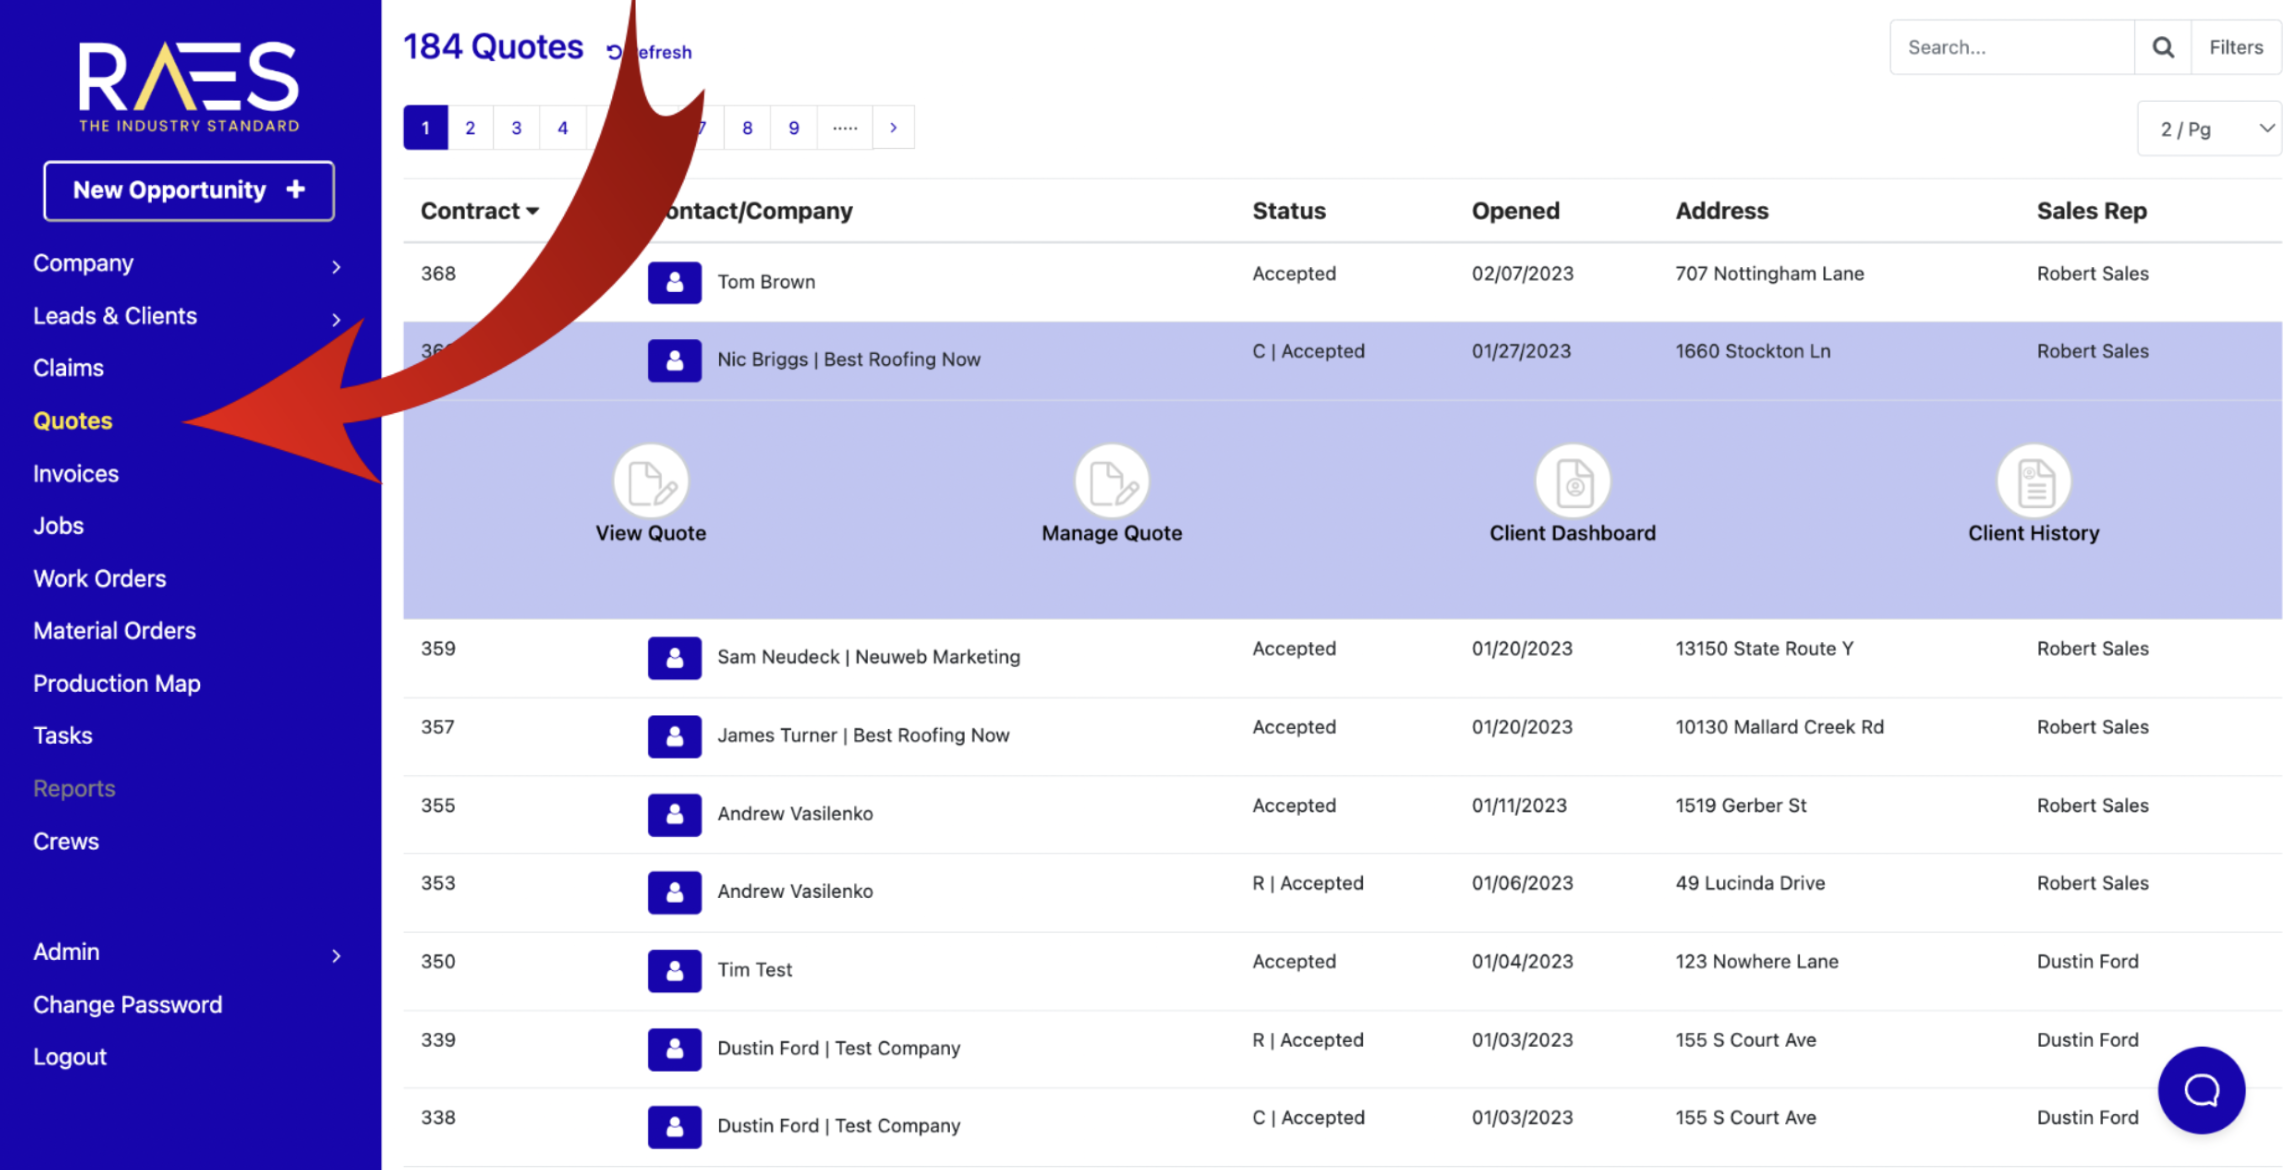2292x1170 pixels.
Task: Click the New Opportunity button
Action: [x=189, y=190]
